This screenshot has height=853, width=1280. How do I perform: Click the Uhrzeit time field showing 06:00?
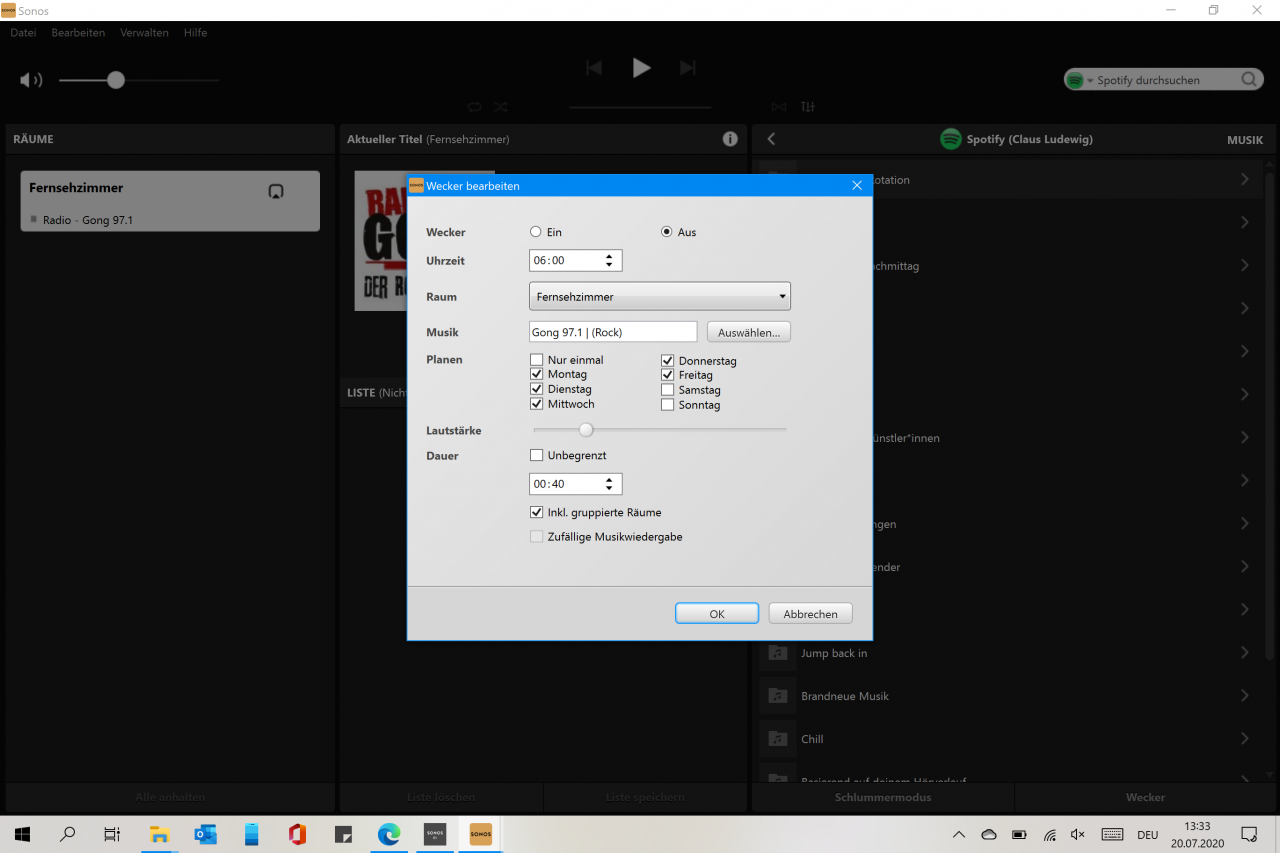575,260
